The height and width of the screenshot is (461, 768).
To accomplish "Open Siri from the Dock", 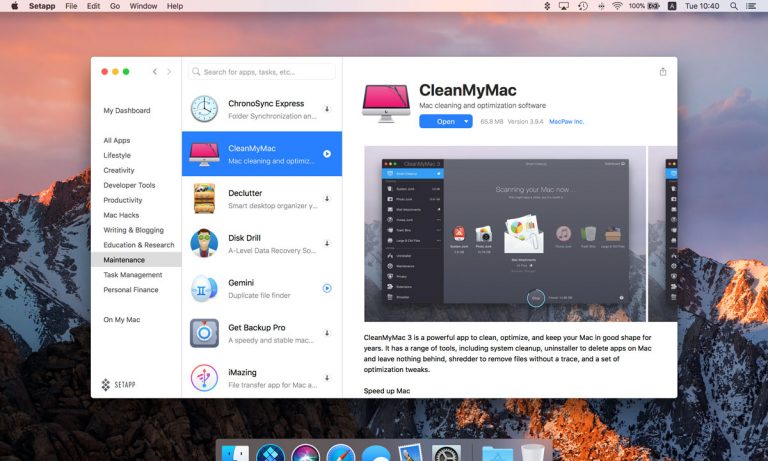I will pos(306,452).
